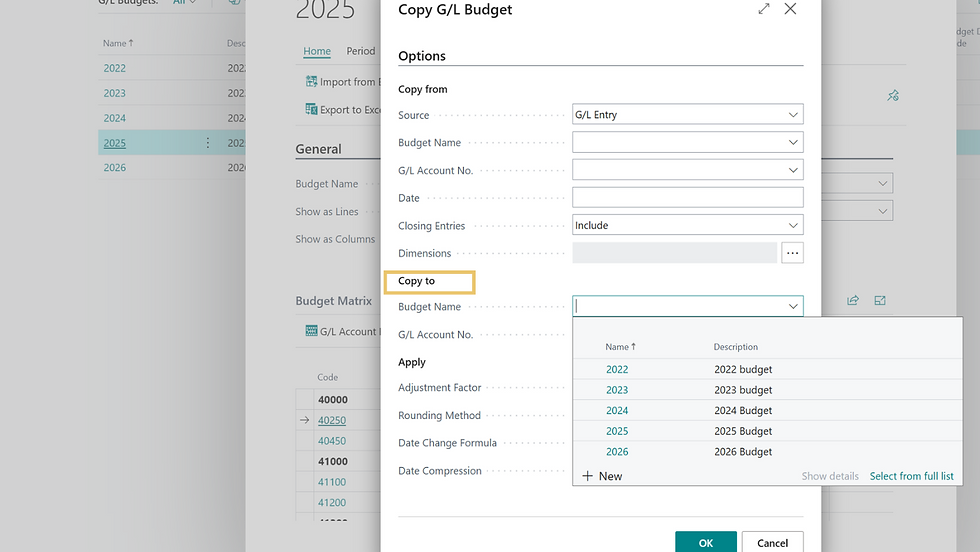980x552 pixels.
Task: Click the Import from Excel icon
Action: [311, 81]
